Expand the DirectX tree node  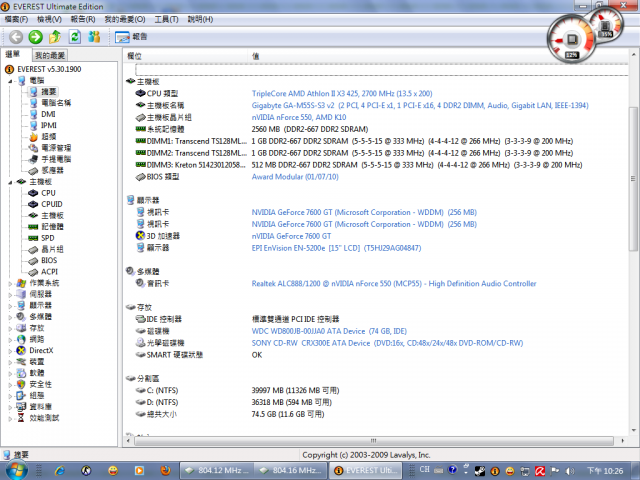(10, 351)
